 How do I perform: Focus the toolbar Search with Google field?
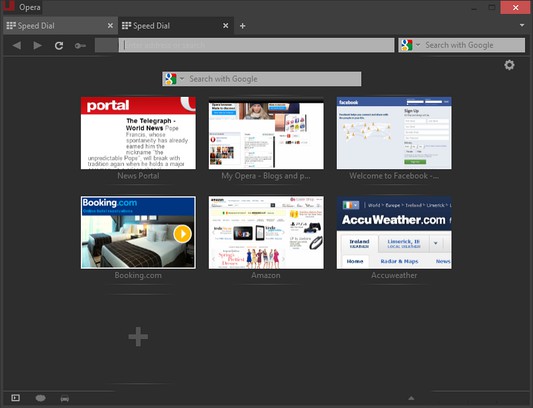pos(462,45)
